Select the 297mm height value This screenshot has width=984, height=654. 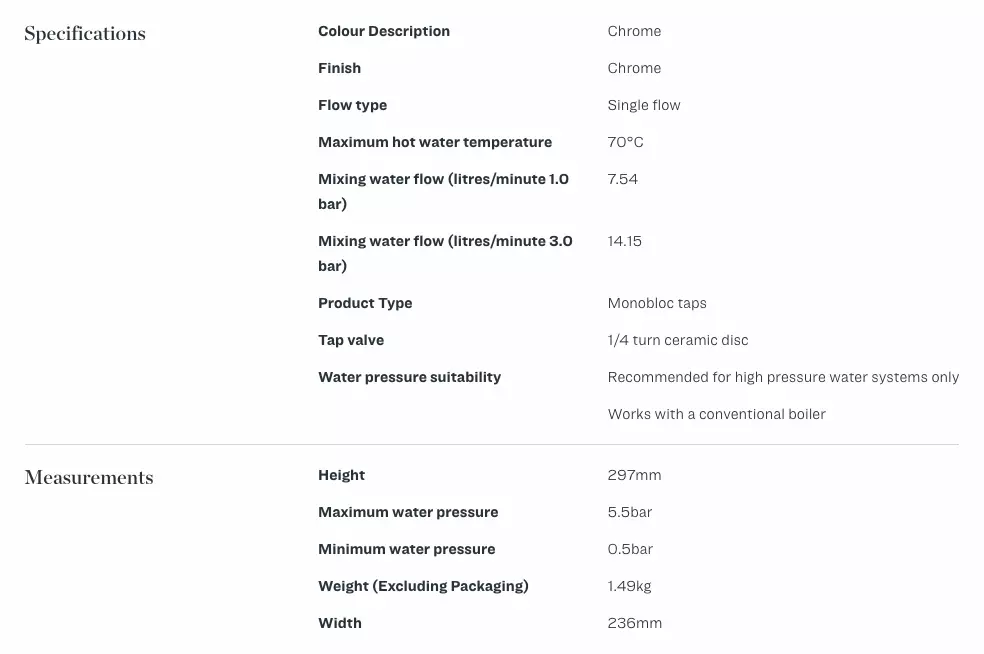[634, 476]
